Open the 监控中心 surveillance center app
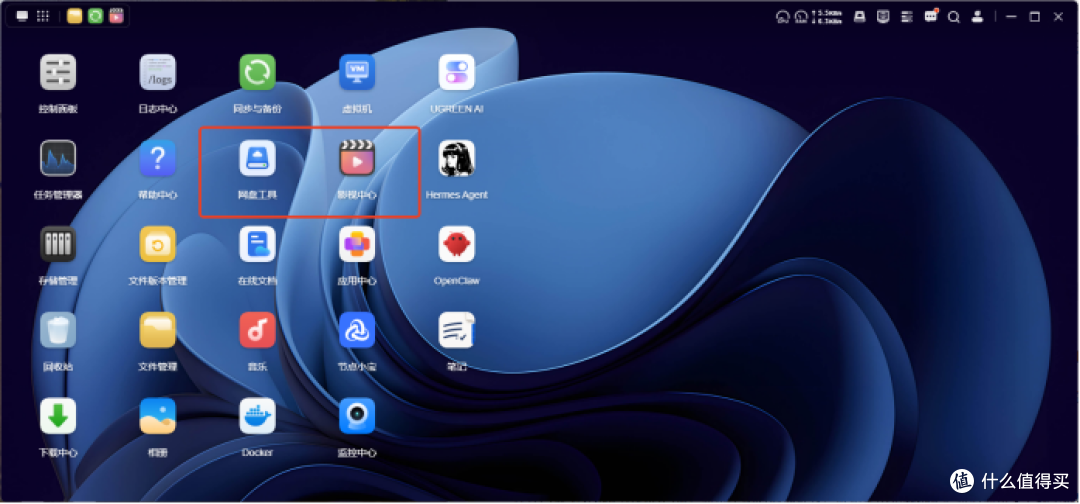Viewport: 1080px width, 504px height. click(x=357, y=417)
